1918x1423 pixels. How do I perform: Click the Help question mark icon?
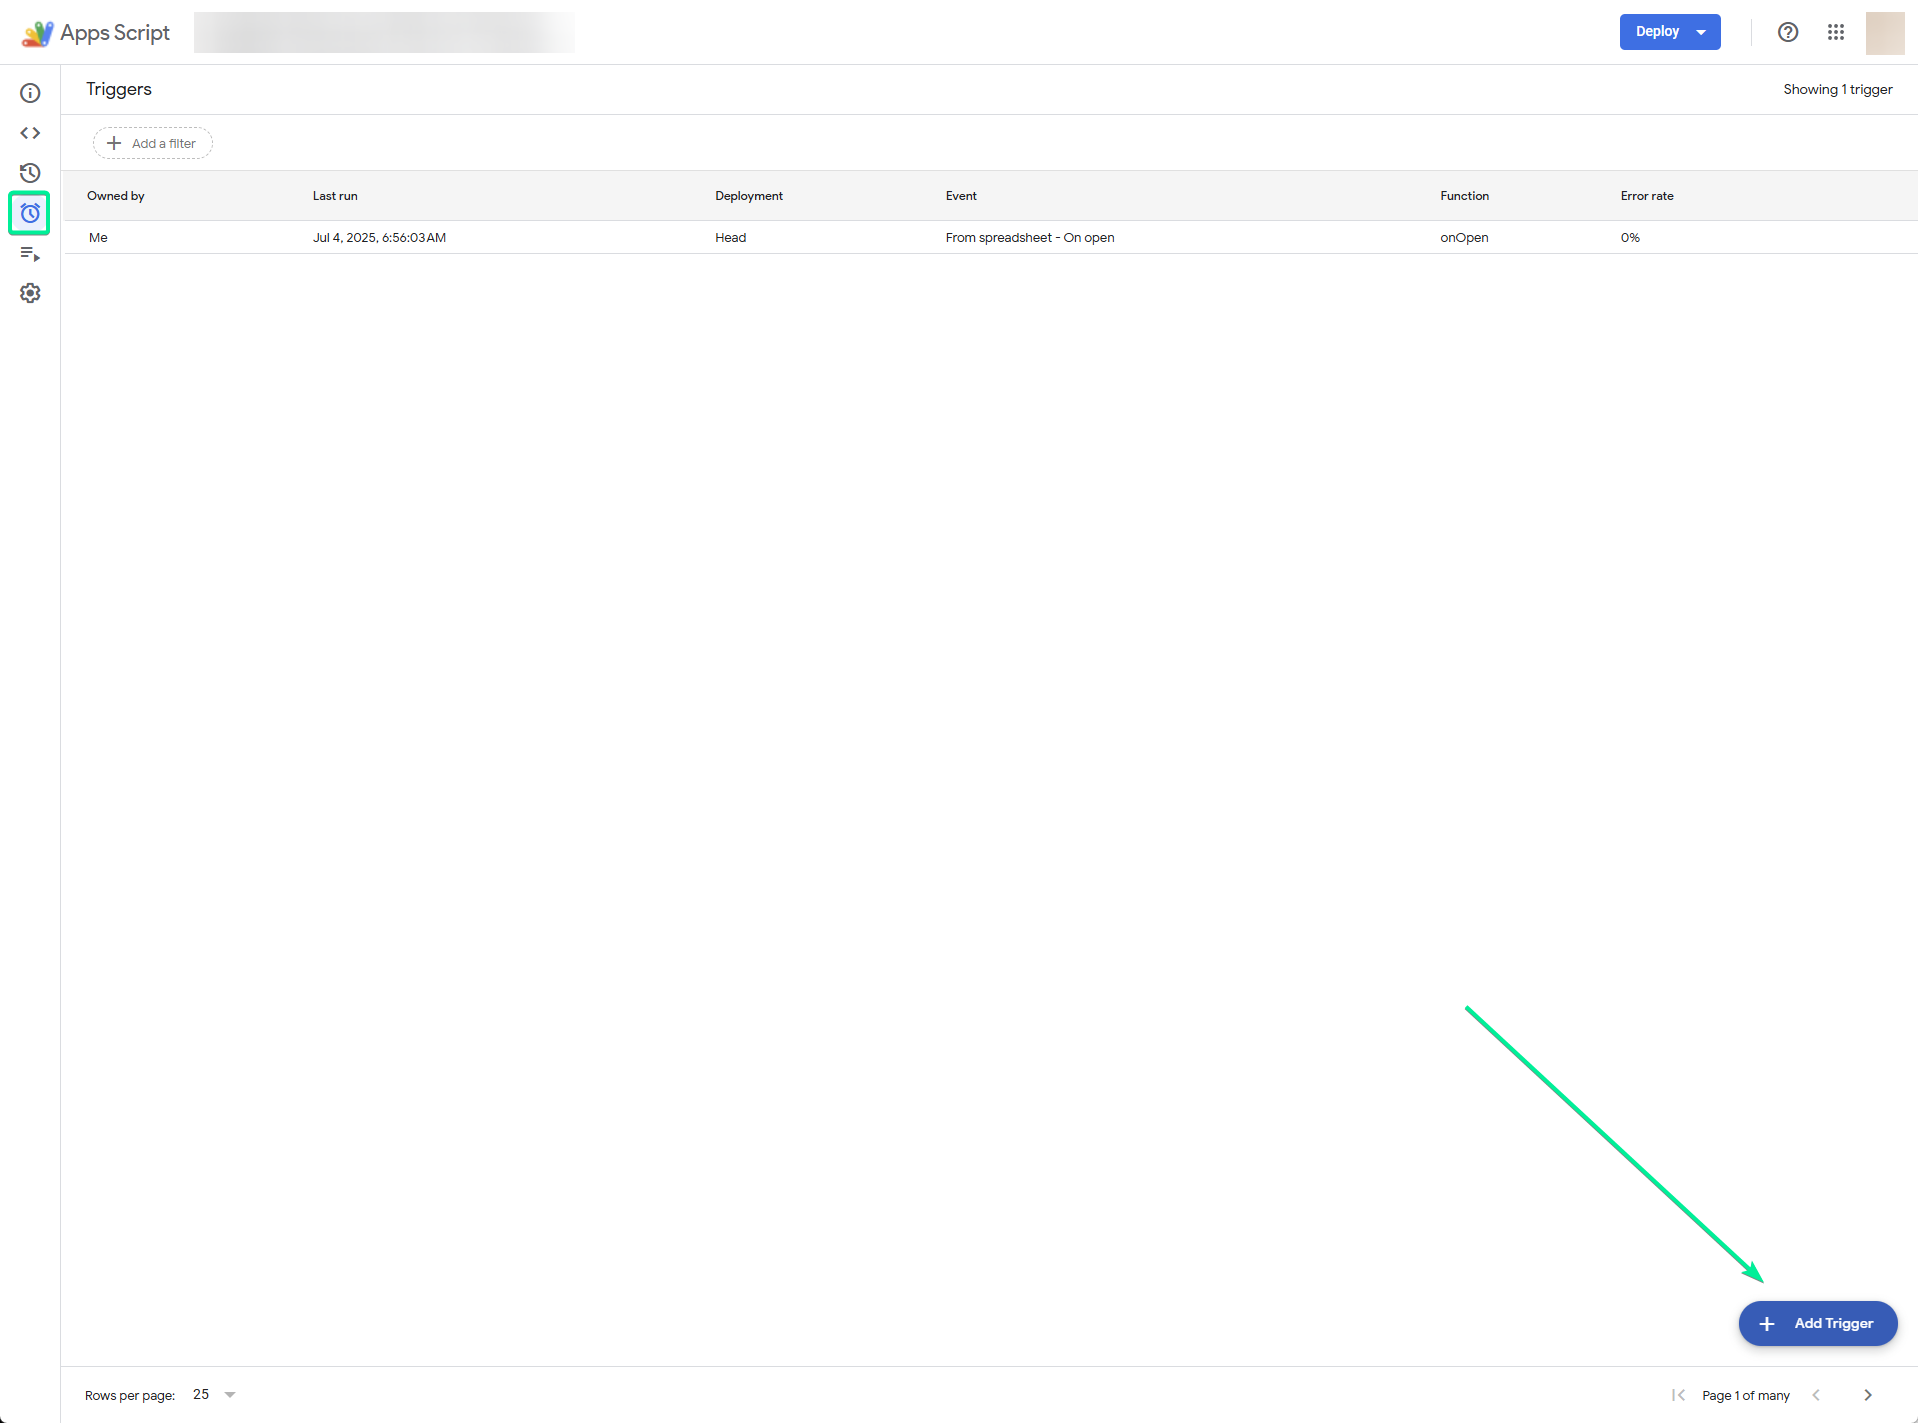pyautogui.click(x=1788, y=32)
